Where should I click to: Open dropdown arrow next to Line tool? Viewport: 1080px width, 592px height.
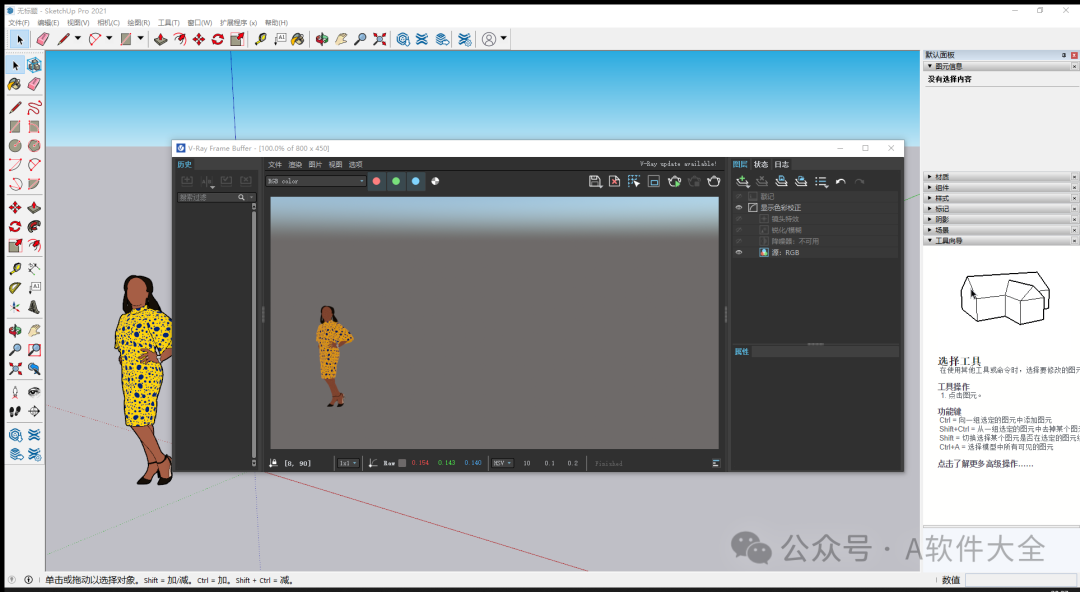tap(77, 39)
